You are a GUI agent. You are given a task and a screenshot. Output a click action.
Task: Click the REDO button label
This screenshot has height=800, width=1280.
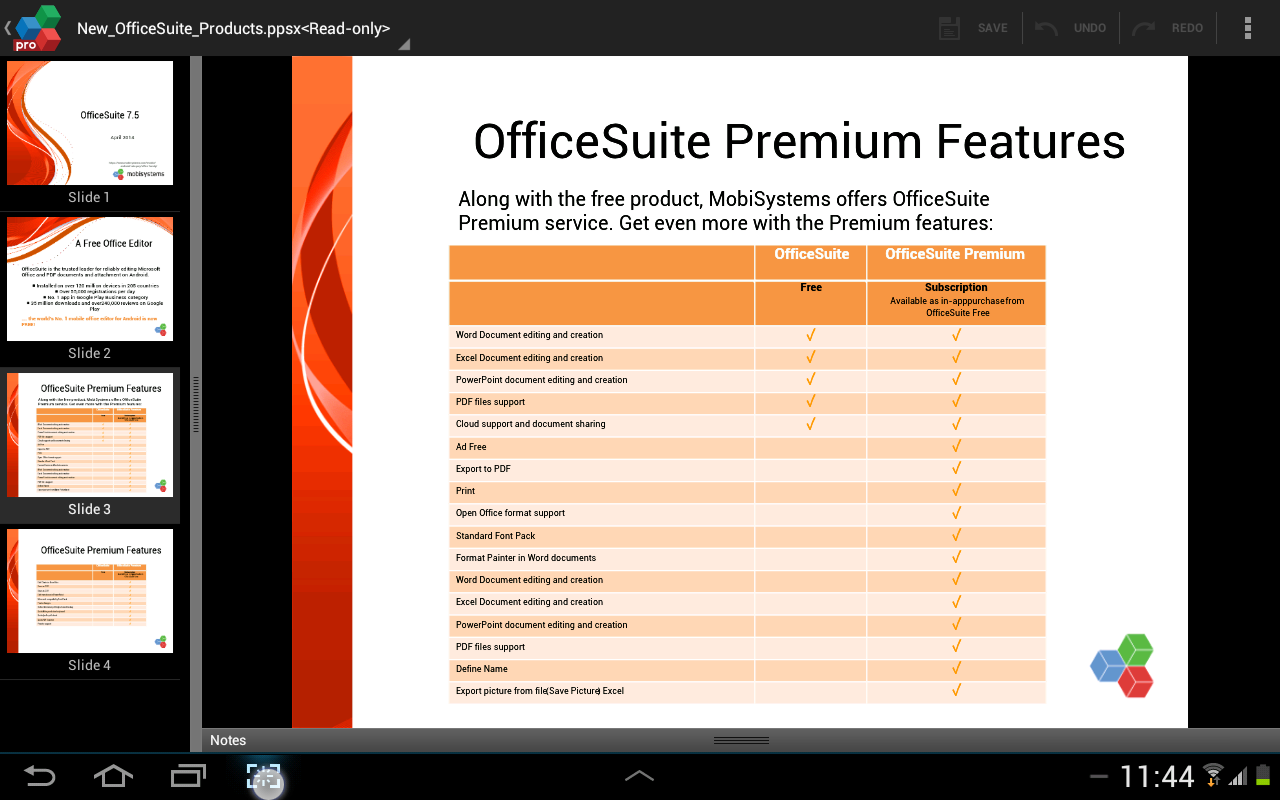pyautogui.click(x=1188, y=28)
